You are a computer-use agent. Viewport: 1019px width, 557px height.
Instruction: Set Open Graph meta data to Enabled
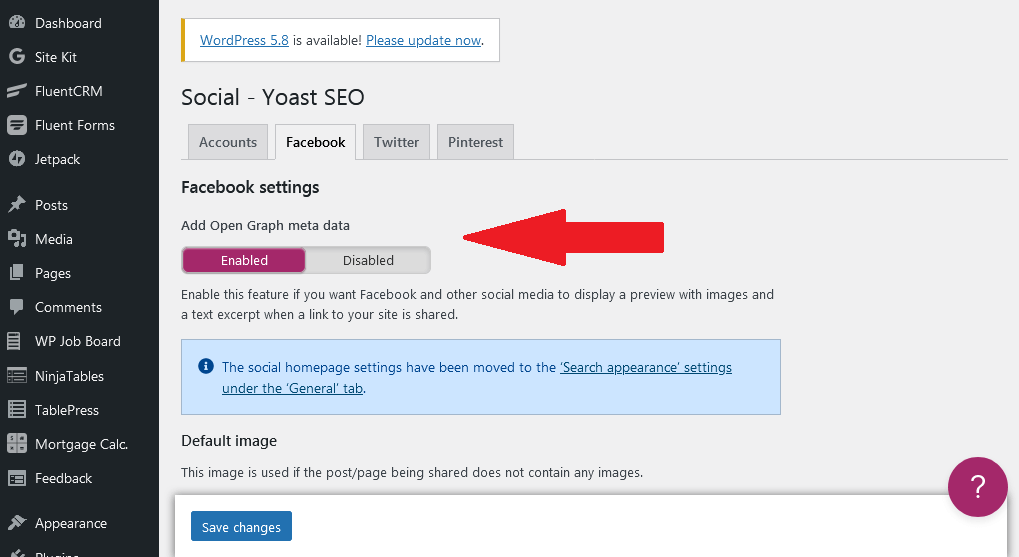(244, 260)
